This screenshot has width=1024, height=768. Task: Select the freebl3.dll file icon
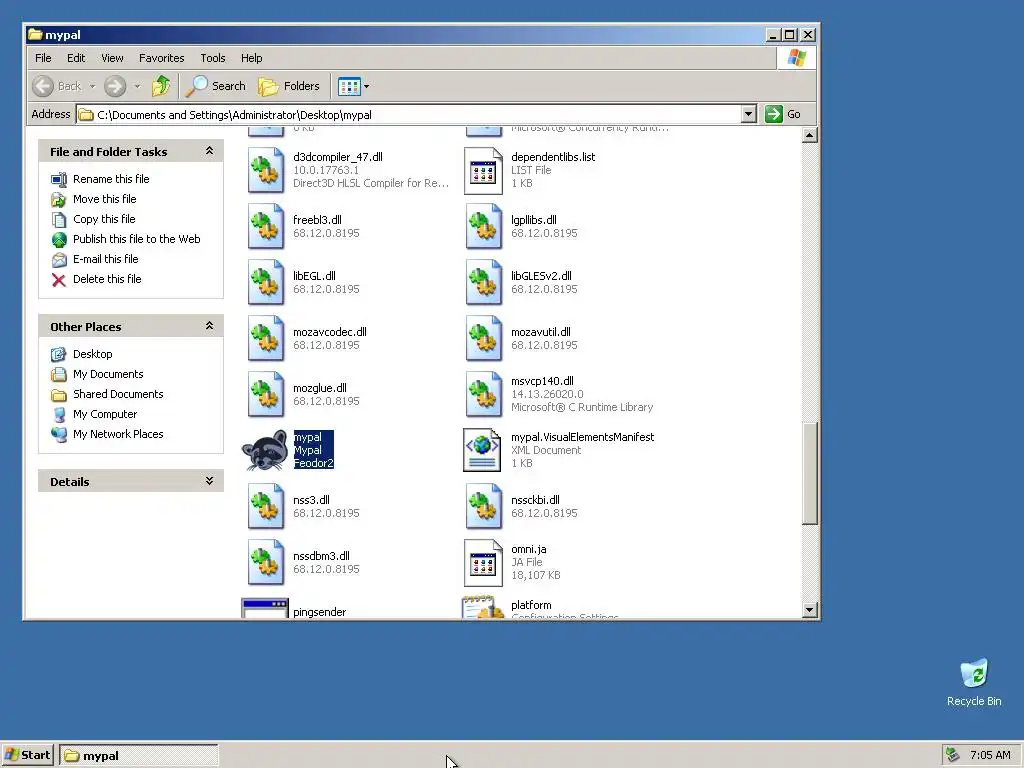tap(266, 227)
